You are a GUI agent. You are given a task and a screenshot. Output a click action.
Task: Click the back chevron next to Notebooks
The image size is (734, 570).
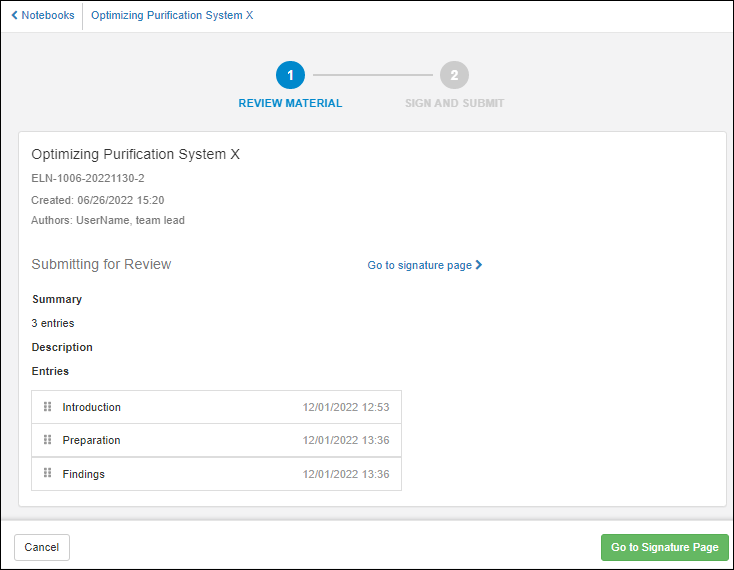point(14,16)
